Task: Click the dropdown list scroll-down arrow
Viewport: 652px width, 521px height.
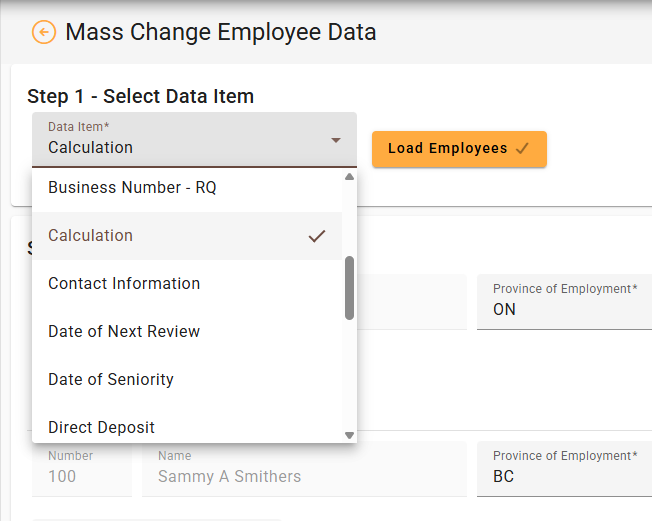Action: (x=349, y=435)
